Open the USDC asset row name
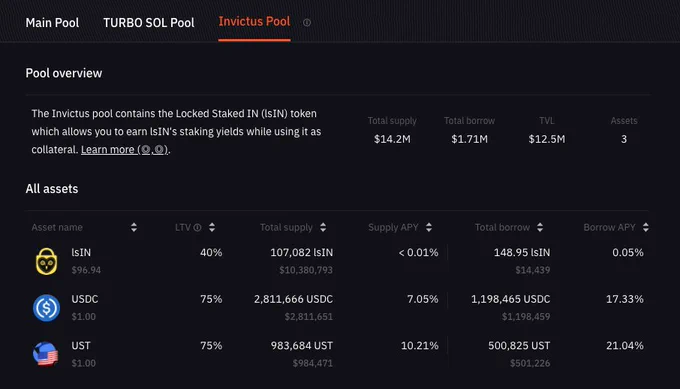This screenshot has height=389, width=680. point(85,299)
